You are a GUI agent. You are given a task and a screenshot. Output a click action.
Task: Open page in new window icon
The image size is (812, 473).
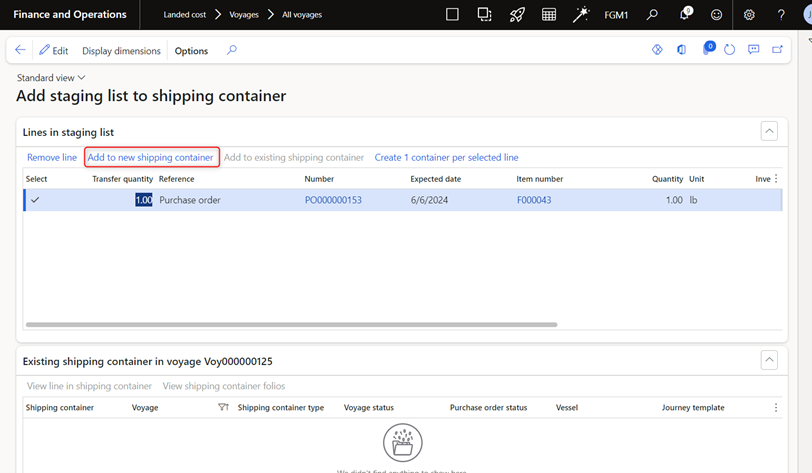[778, 50]
